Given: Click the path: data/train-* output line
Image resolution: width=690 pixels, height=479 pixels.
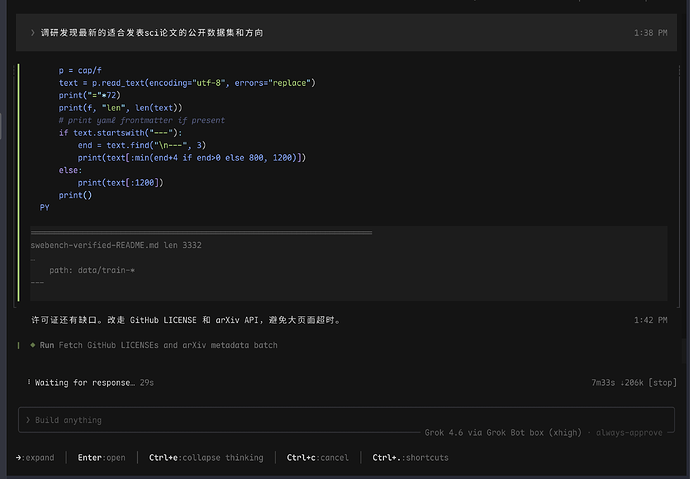Looking at the screenshot, I should click(x=92, y=270).
